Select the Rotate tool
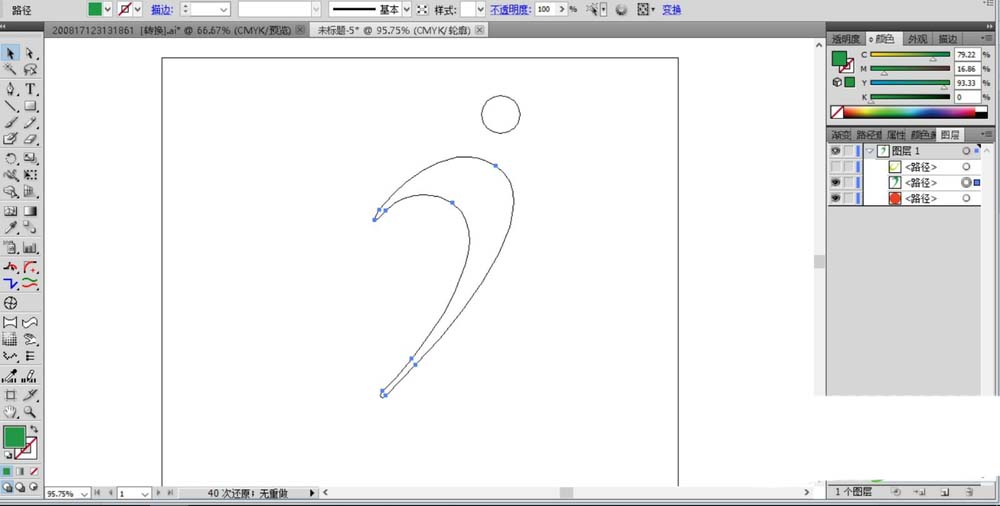Viewport: 1000px width, 506px height. (x=11, y=158)
